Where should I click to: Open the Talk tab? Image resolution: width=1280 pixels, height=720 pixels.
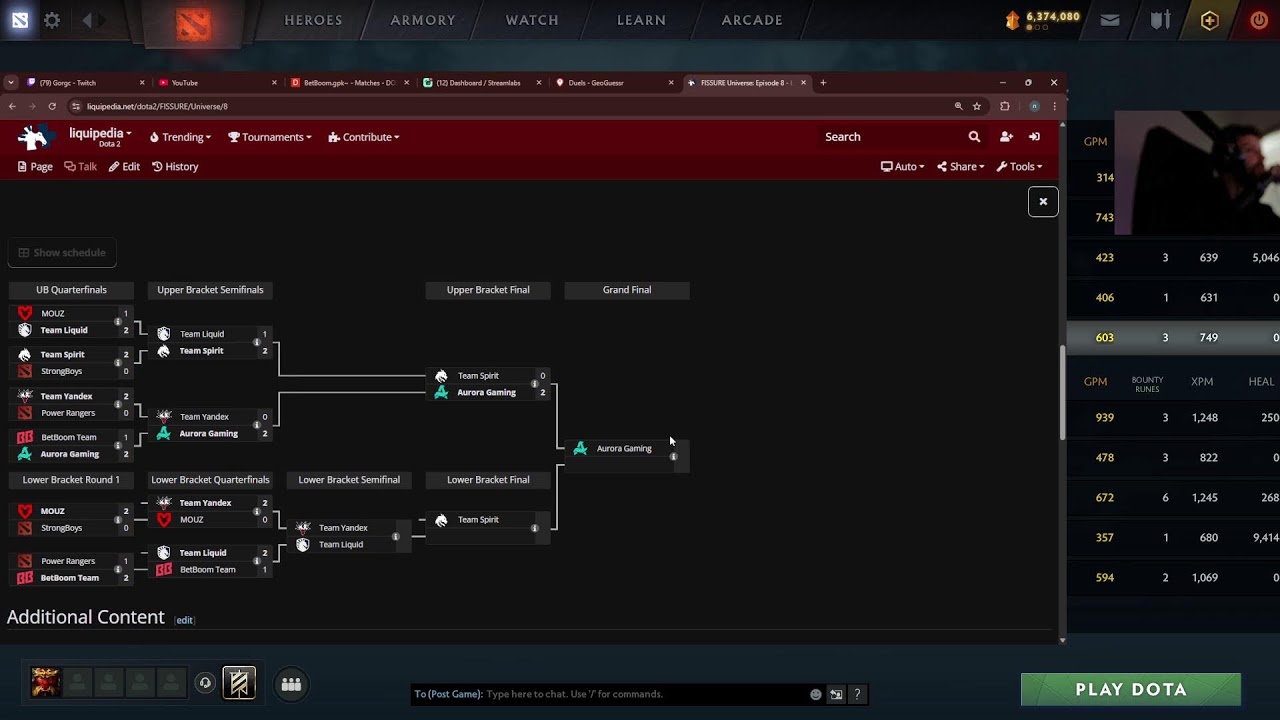point(81,167)
